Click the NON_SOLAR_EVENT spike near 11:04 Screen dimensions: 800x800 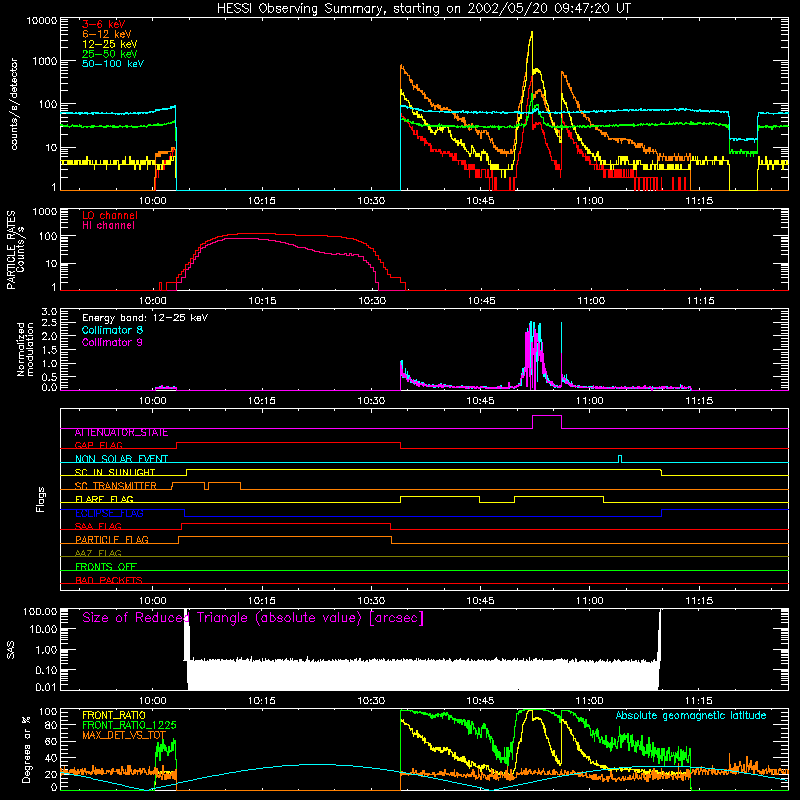620,459
